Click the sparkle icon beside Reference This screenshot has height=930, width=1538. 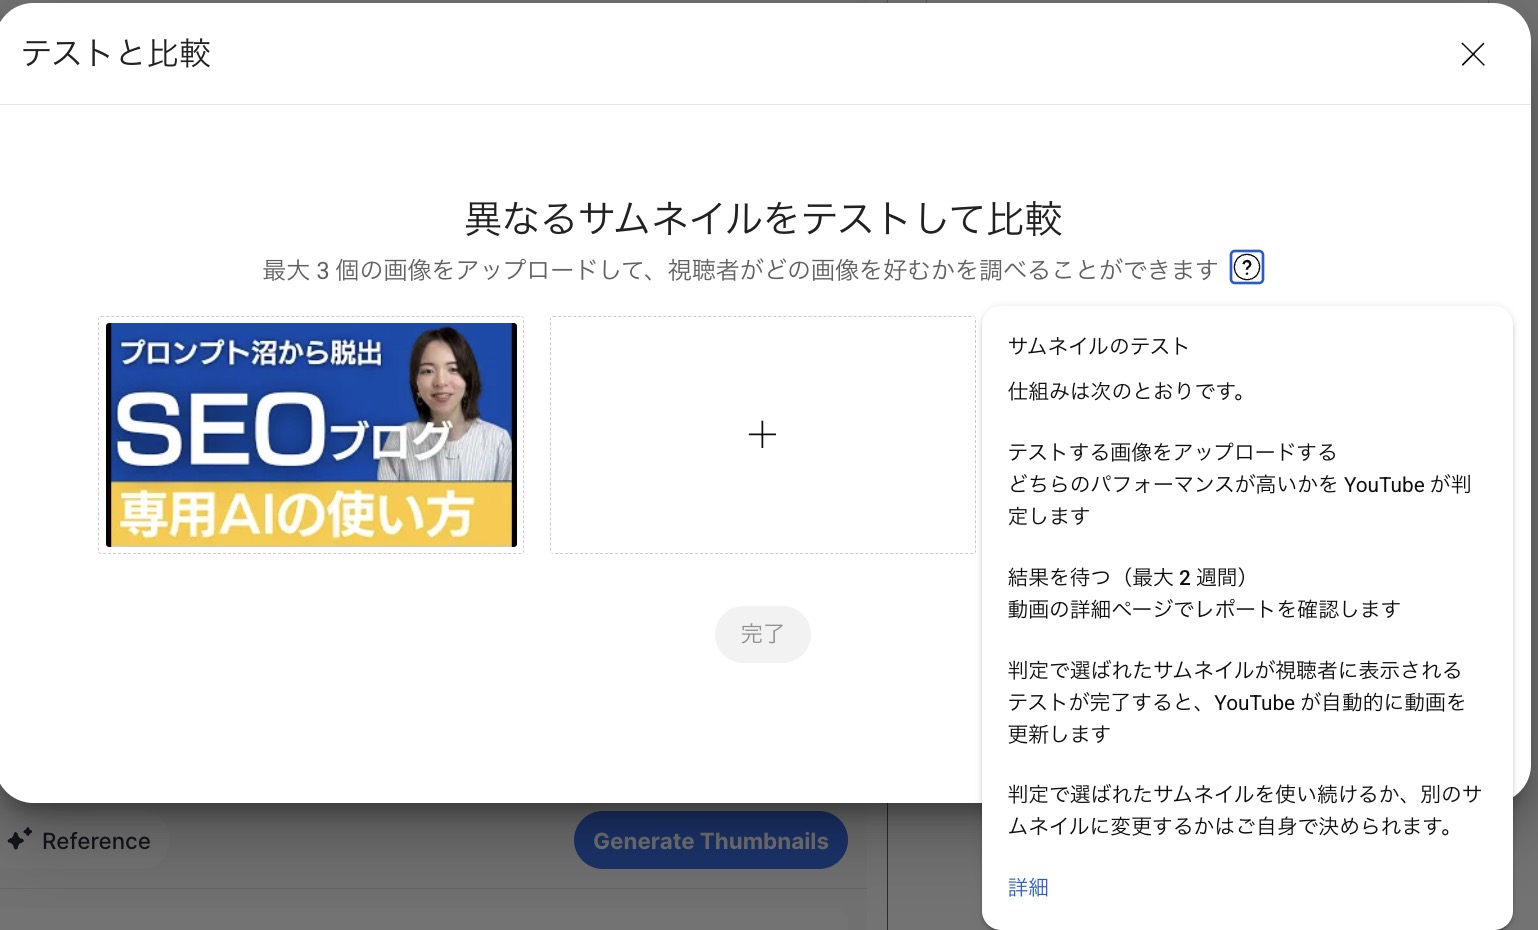click(x=20, y=839)
